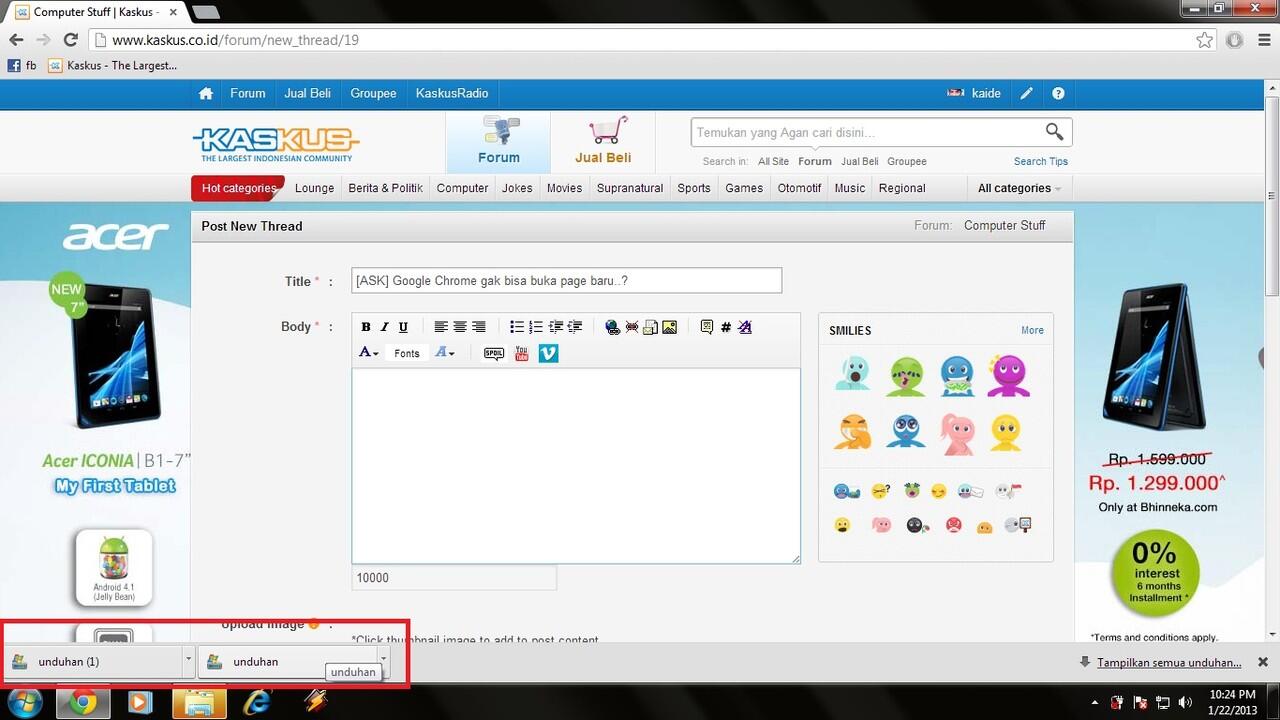The image size is (1280, 720).
Task: Remove text formatting icon
Action: pos(744,327)
